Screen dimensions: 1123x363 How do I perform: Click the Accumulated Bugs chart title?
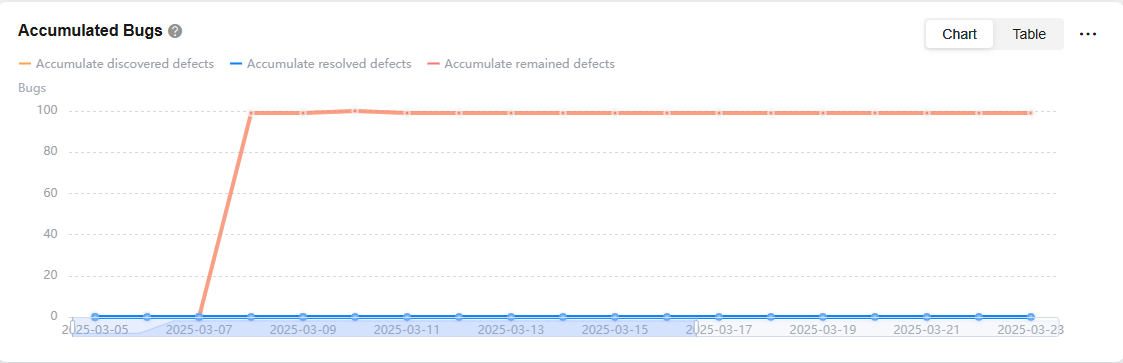pyautogui.click(x=90, y=32)
